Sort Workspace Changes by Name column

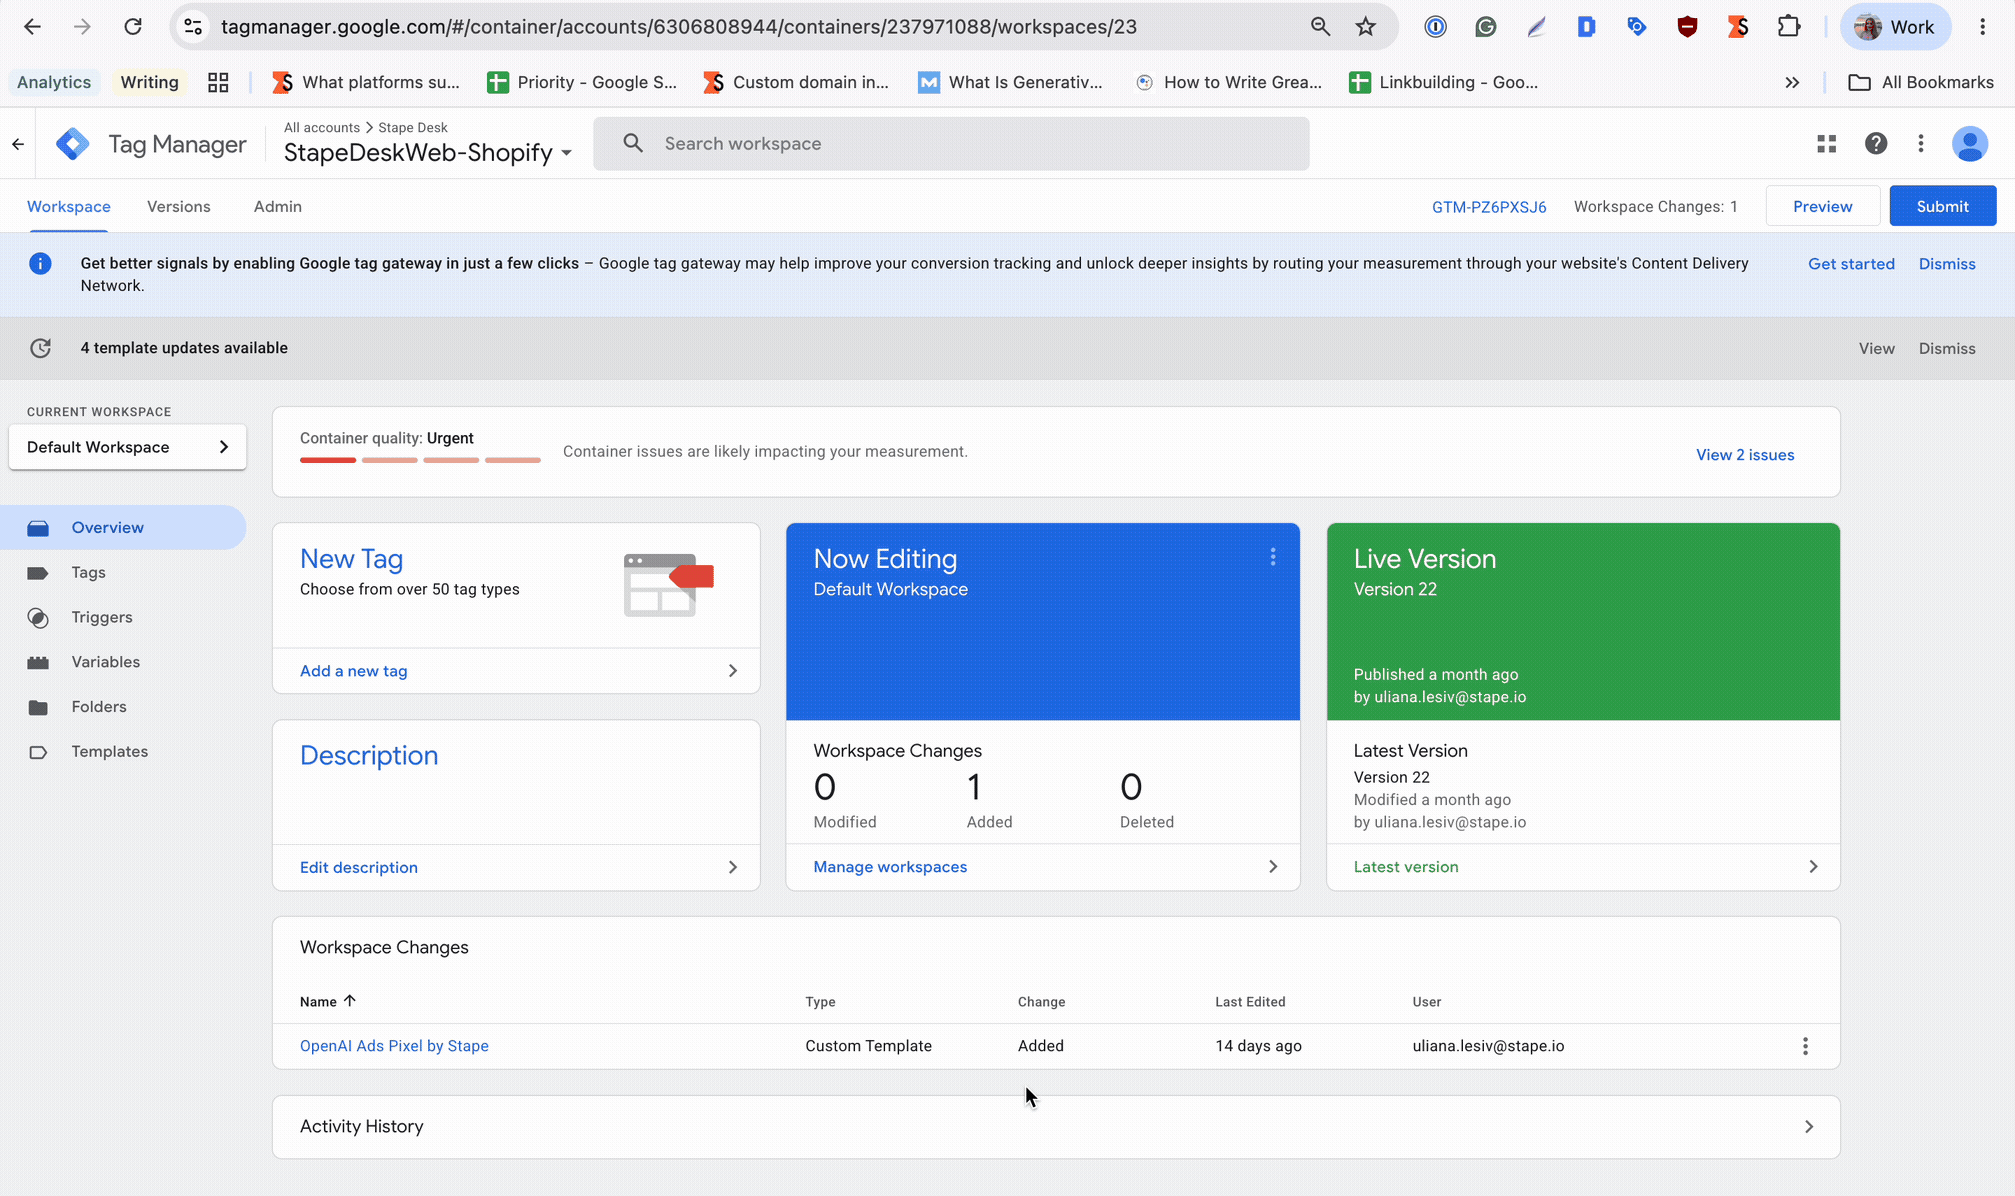click(328, 1002)
